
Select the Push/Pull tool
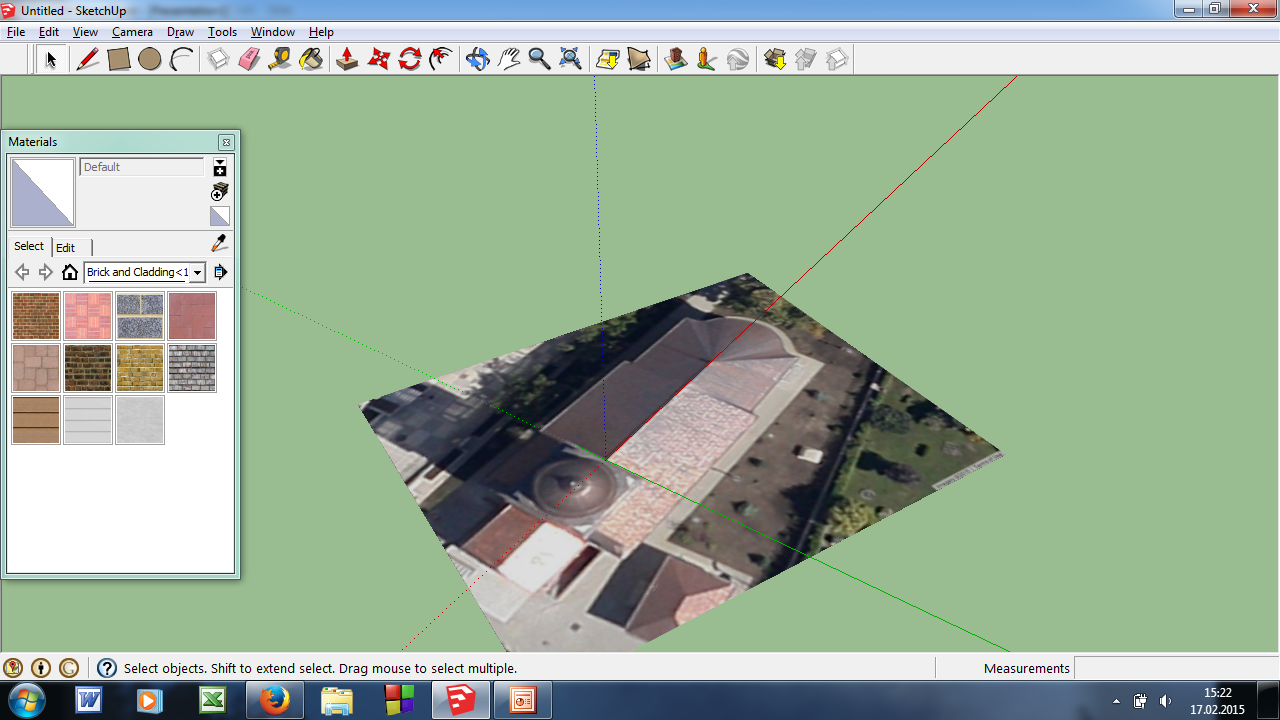click(347, 60)
